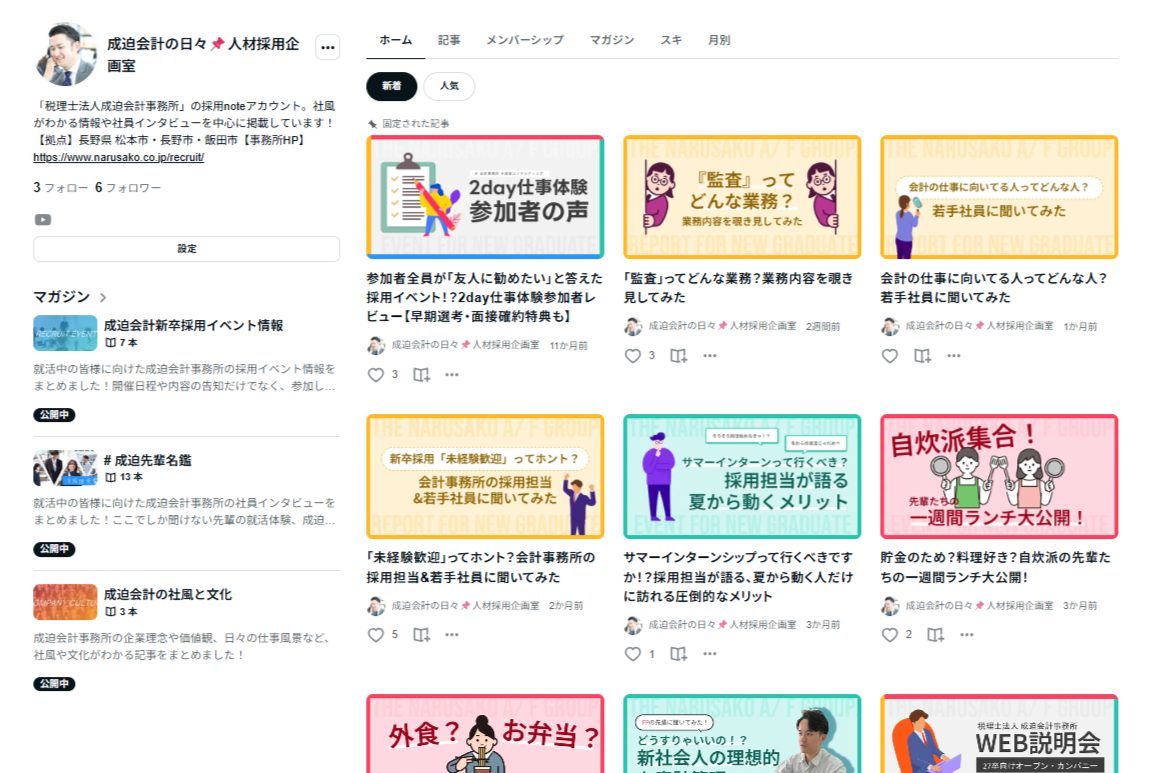Open profile avatar photo
This screenshot has width=1160, height=773.
pos(66,54)
